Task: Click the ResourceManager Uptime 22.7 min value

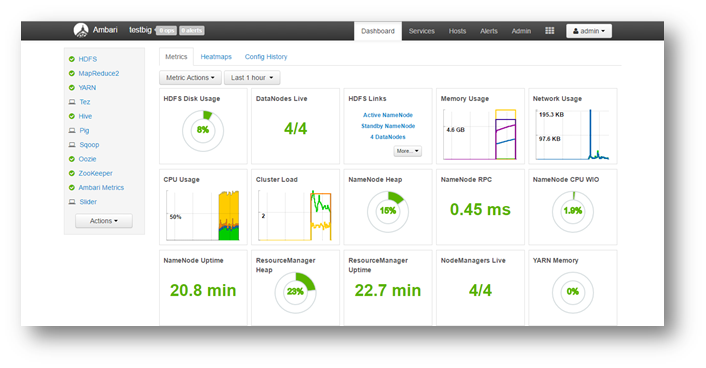Action: [388, 291]
